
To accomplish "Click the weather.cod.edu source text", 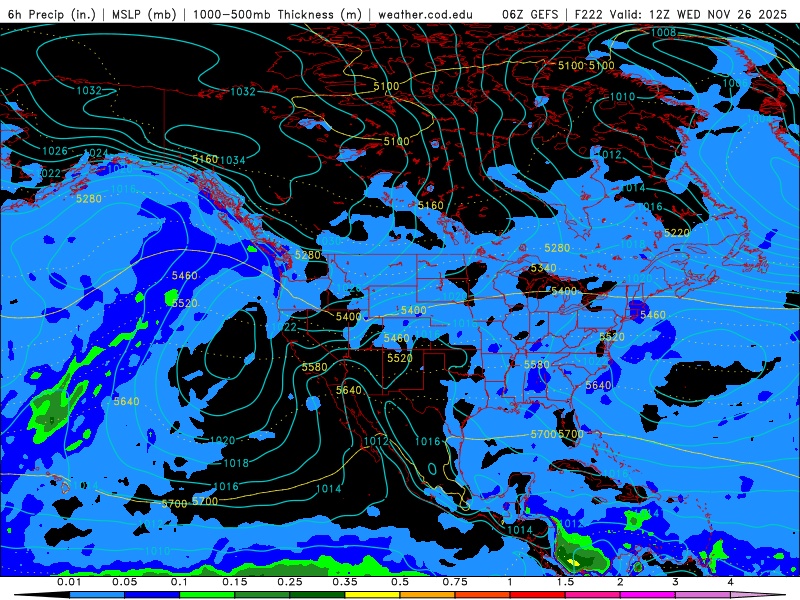I will (425, 14).
